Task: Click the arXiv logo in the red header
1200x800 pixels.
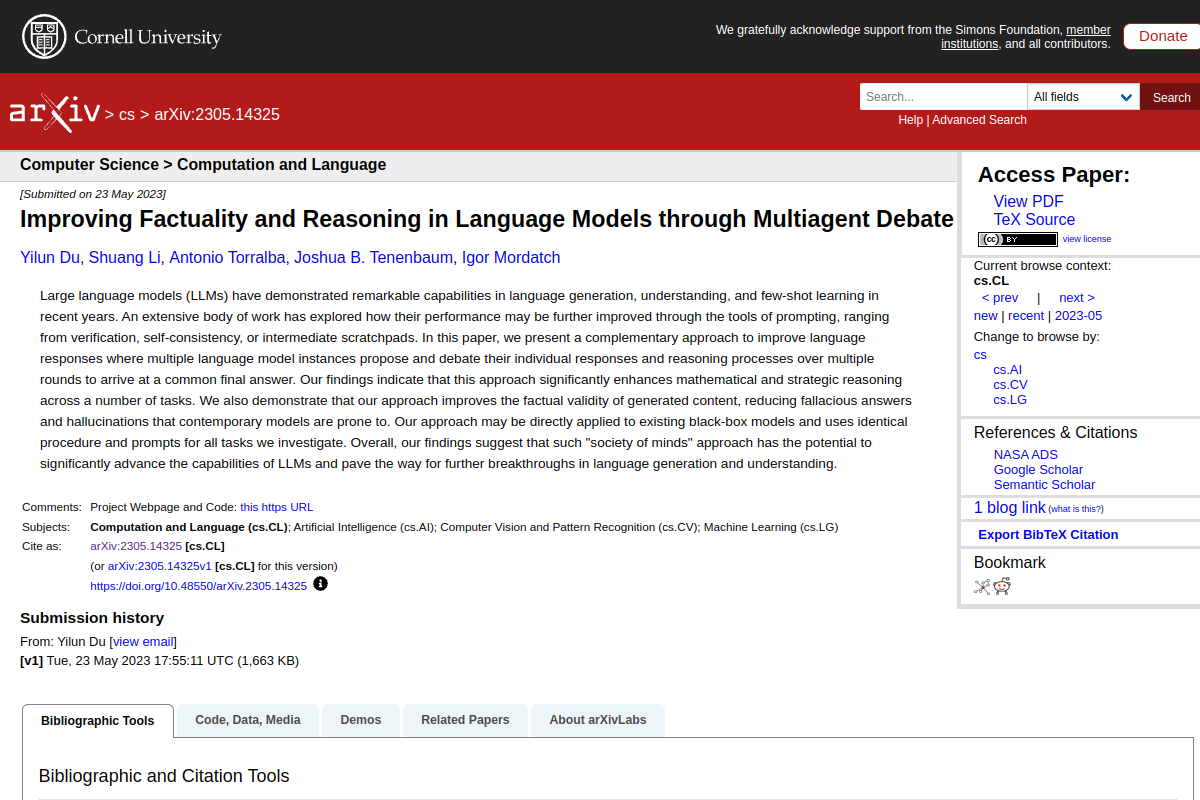Action: [54, 112]
